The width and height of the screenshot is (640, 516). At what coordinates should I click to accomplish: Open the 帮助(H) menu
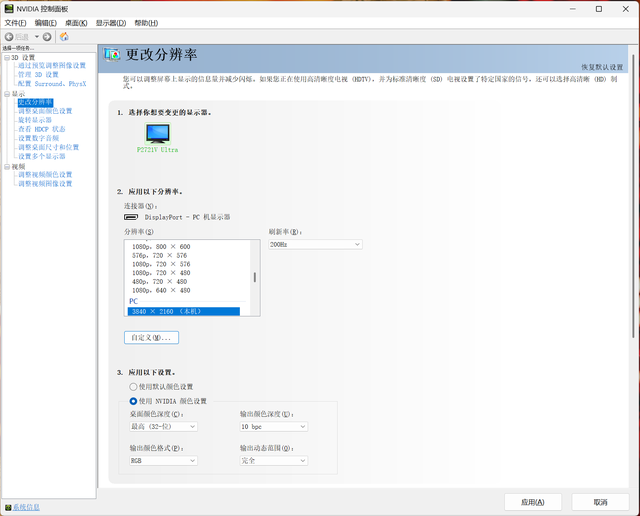pyautogui.click(x=145, y=22)
